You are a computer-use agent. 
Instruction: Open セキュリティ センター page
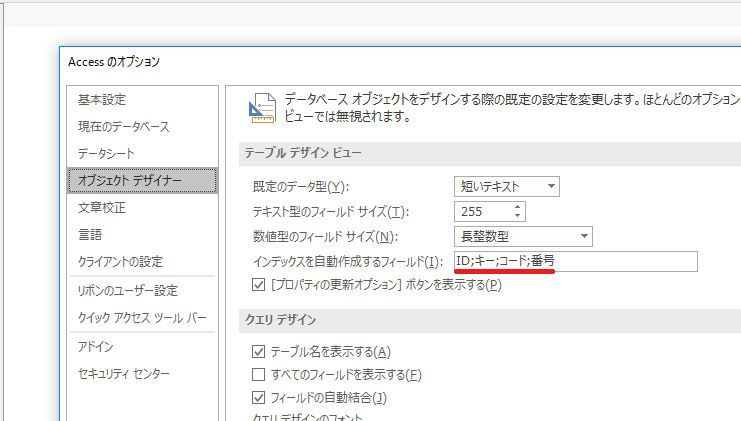[123, 373]
